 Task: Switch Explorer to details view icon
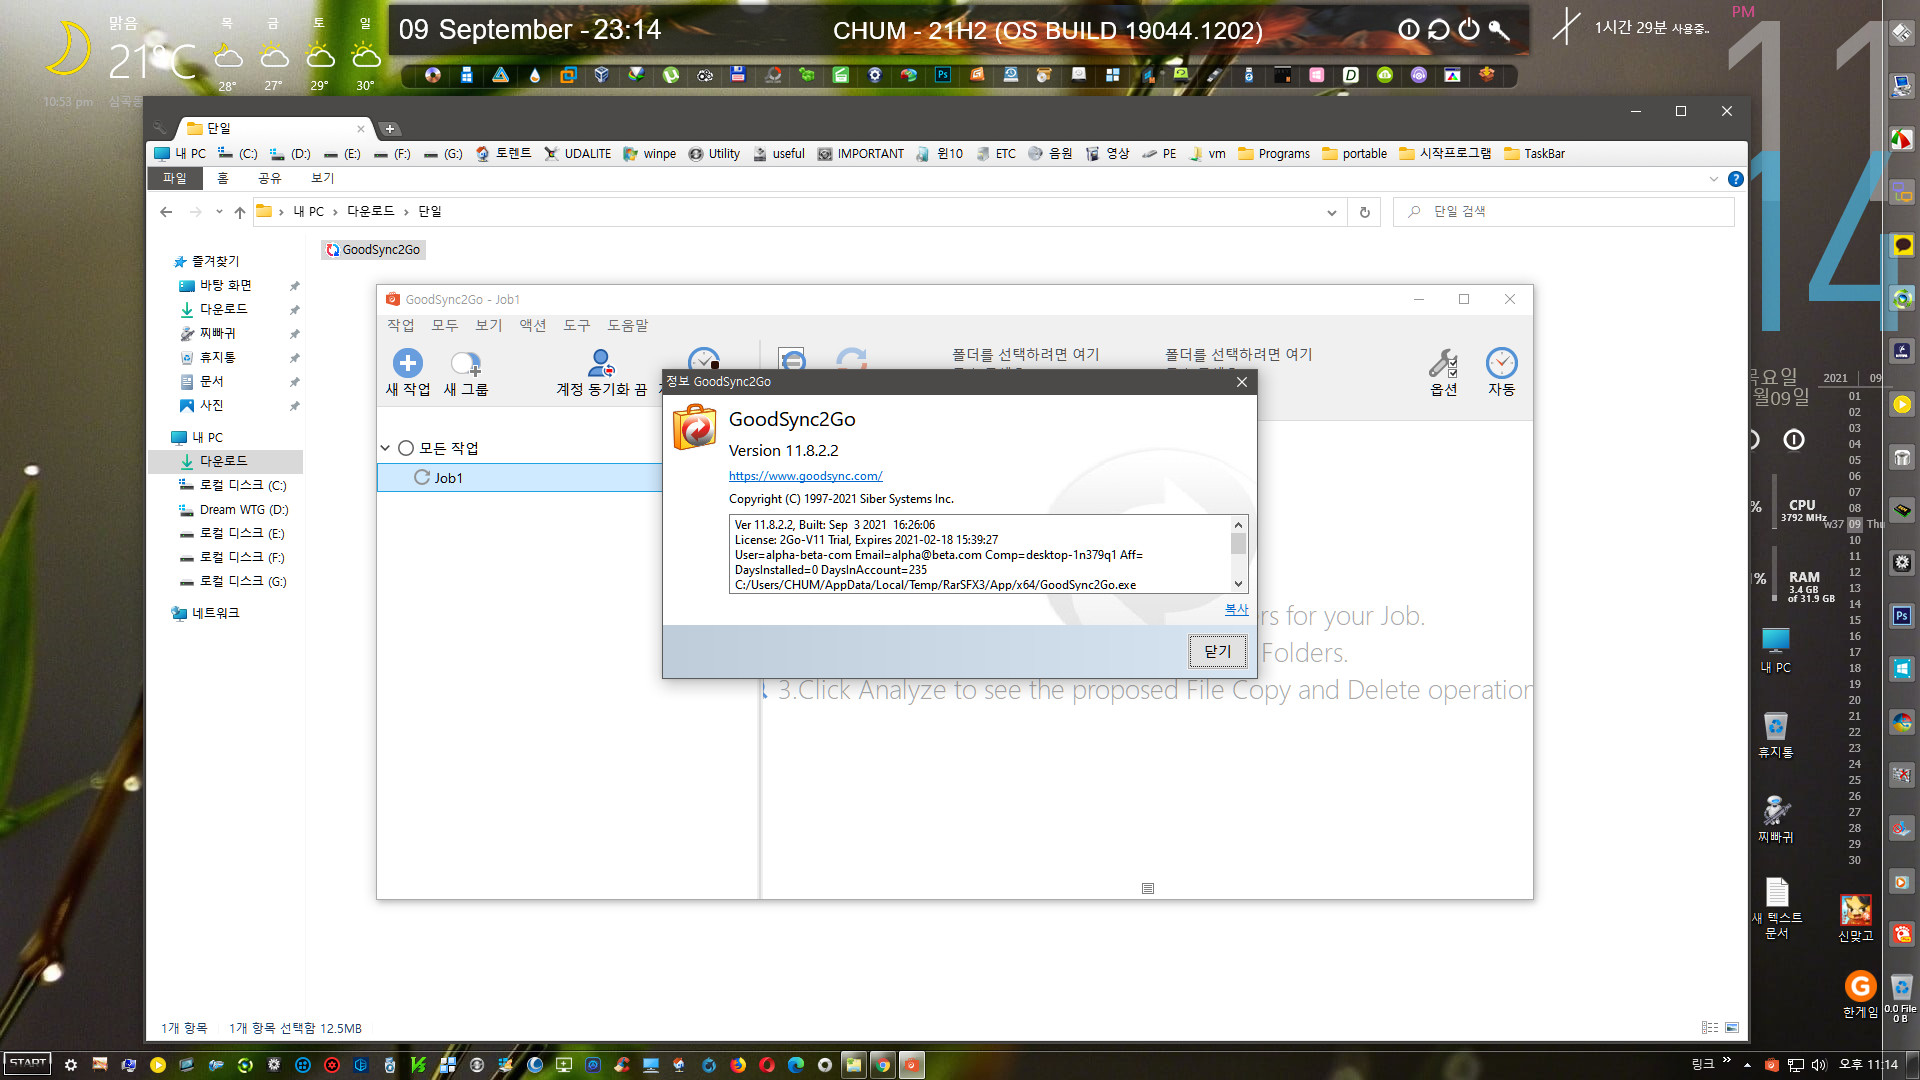click(x=1710, y=1027)
